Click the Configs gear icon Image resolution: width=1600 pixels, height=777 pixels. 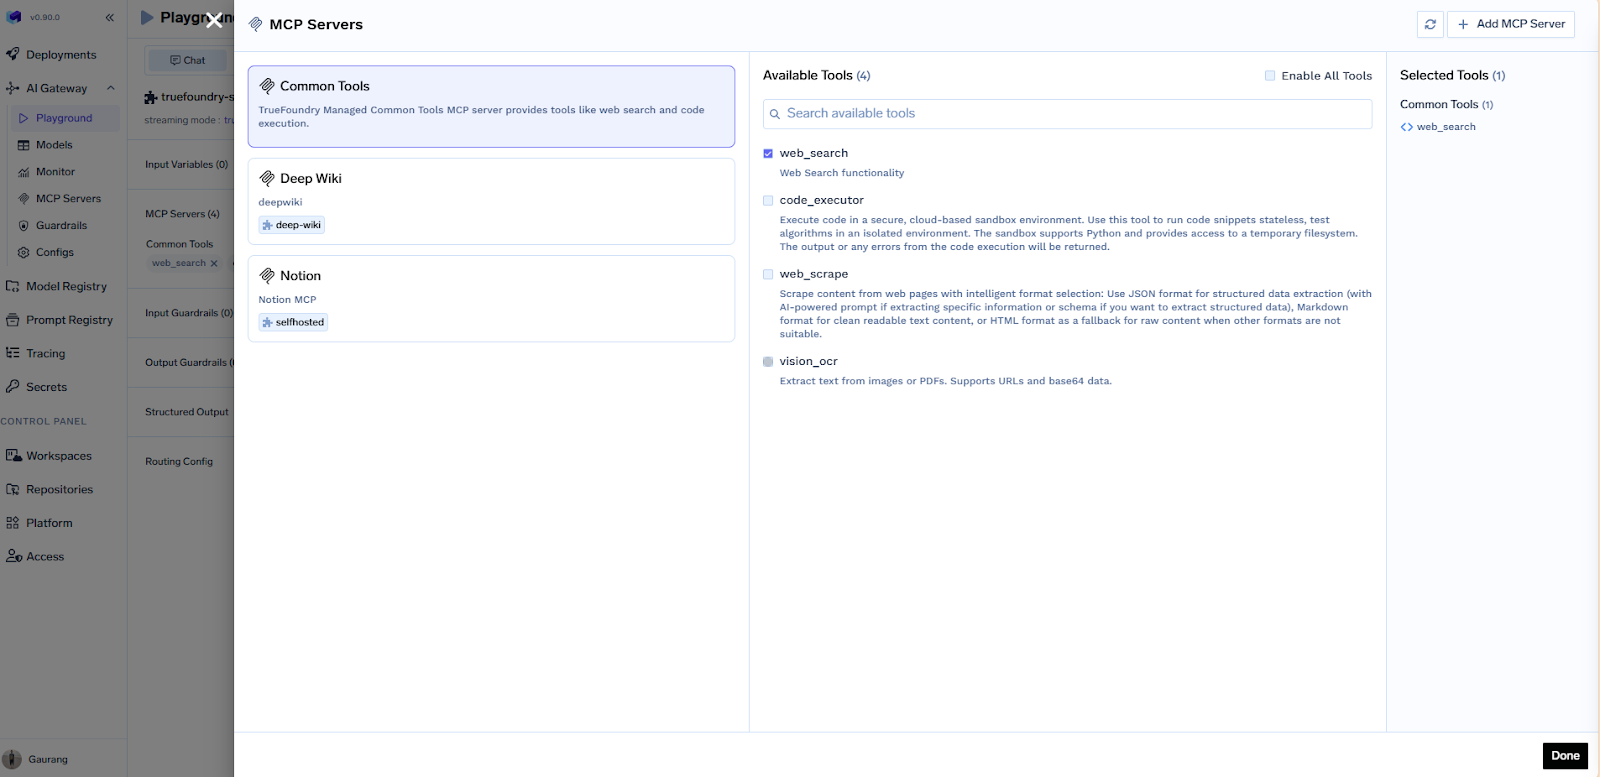click(23, 253)
